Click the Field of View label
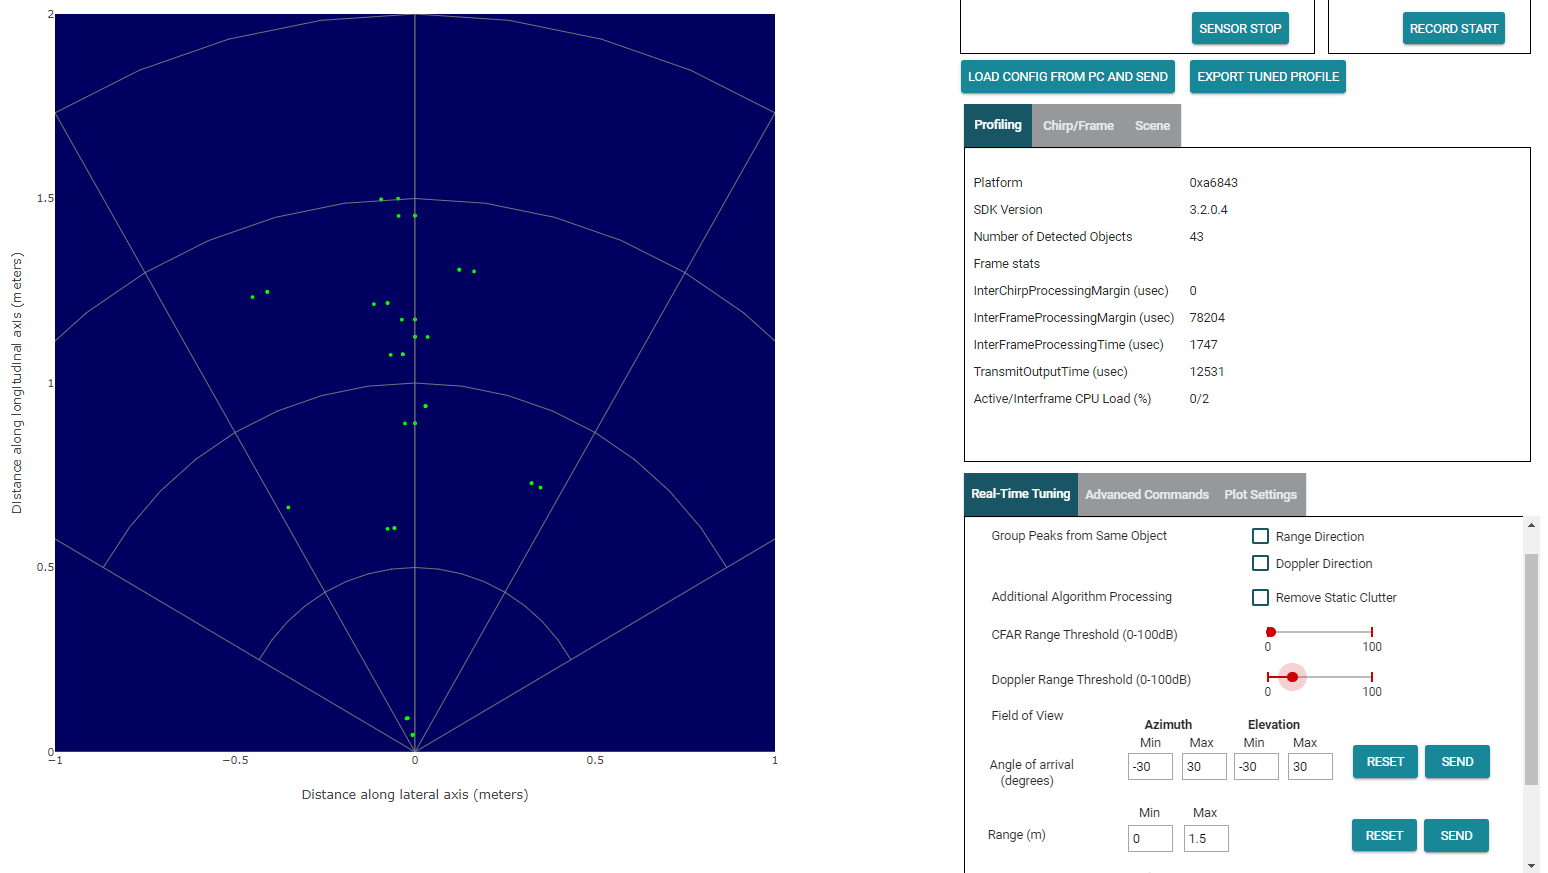This screenshot has height=873, width=1548. (1027, 716)
